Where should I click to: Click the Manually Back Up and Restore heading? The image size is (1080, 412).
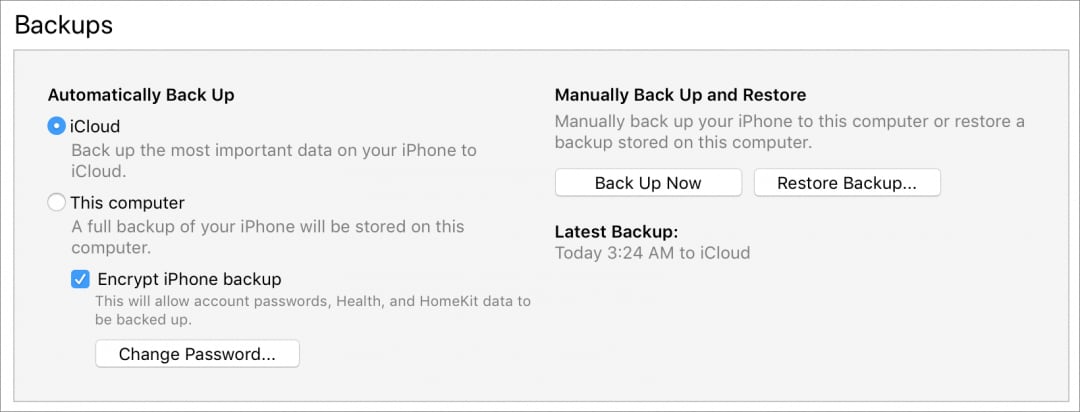(680, 96)
